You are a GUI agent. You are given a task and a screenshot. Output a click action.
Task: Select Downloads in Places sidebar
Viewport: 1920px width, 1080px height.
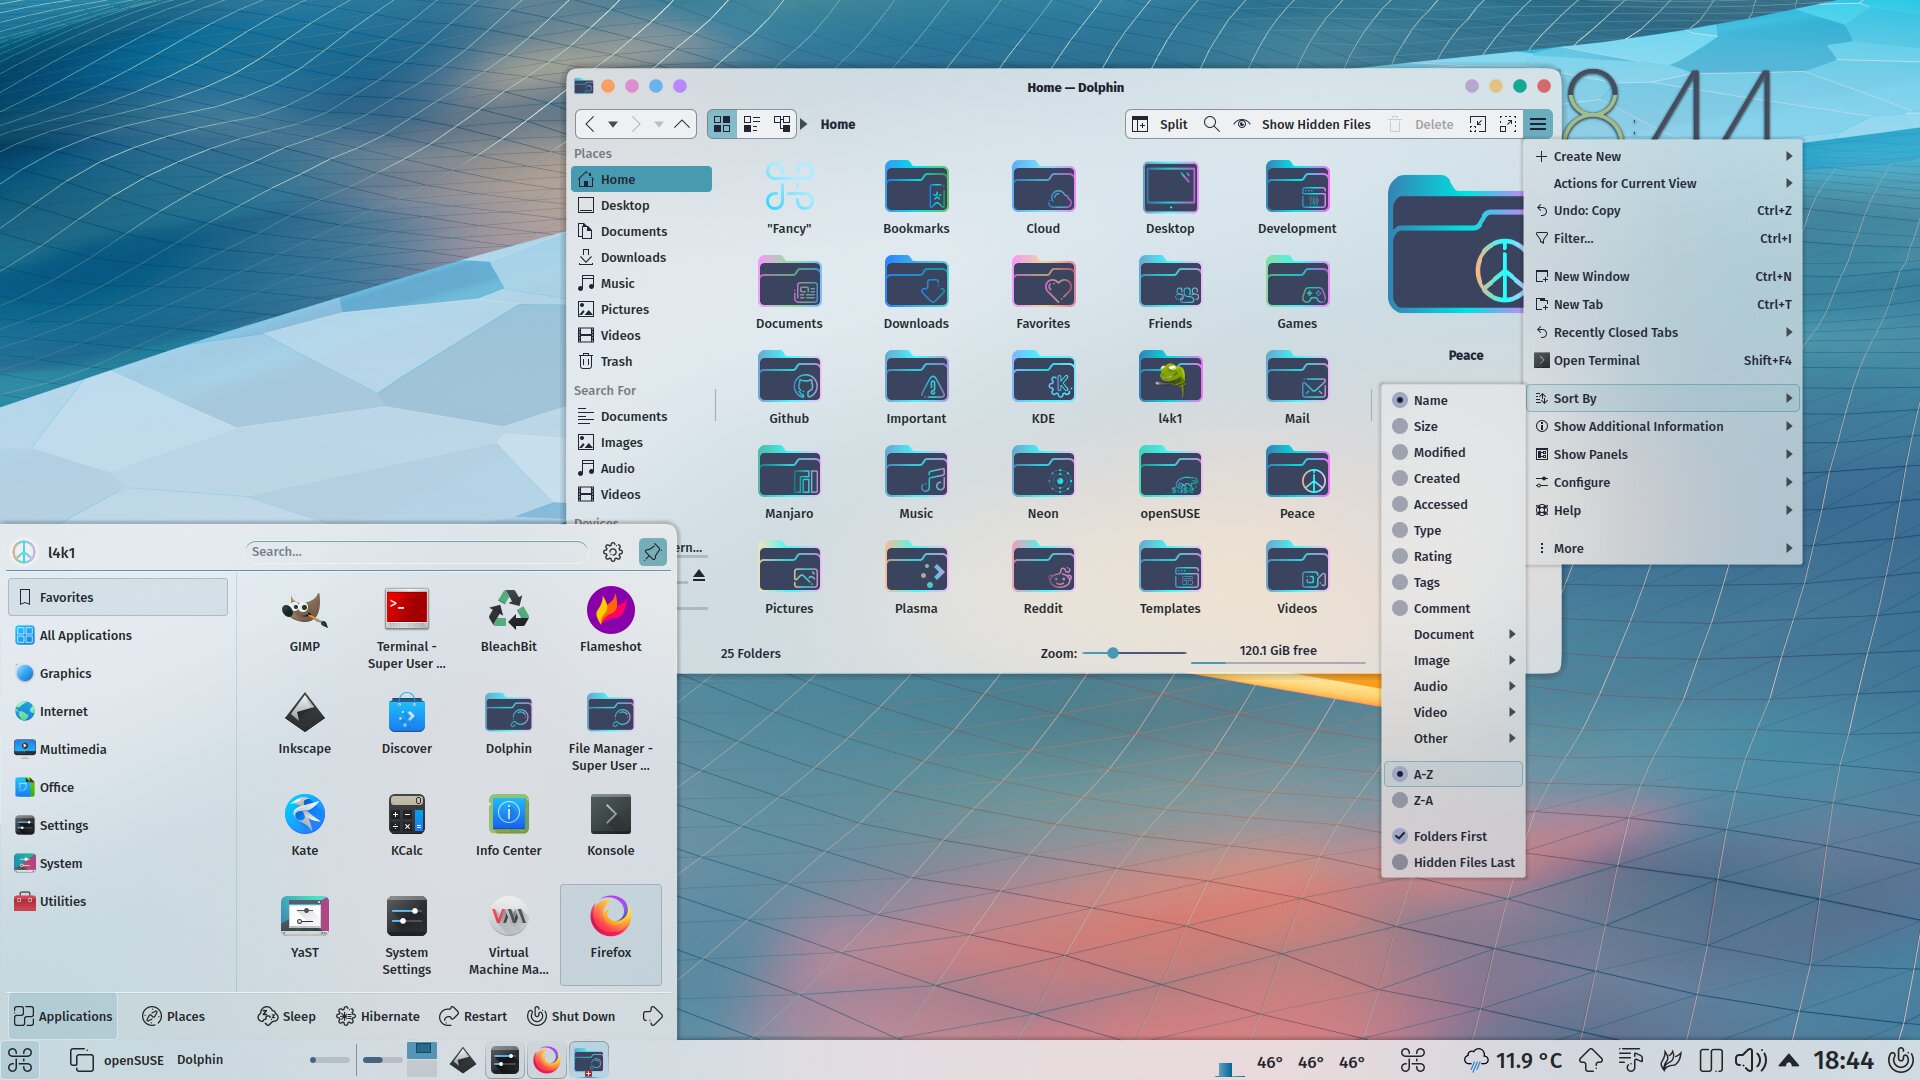[641, 257]
